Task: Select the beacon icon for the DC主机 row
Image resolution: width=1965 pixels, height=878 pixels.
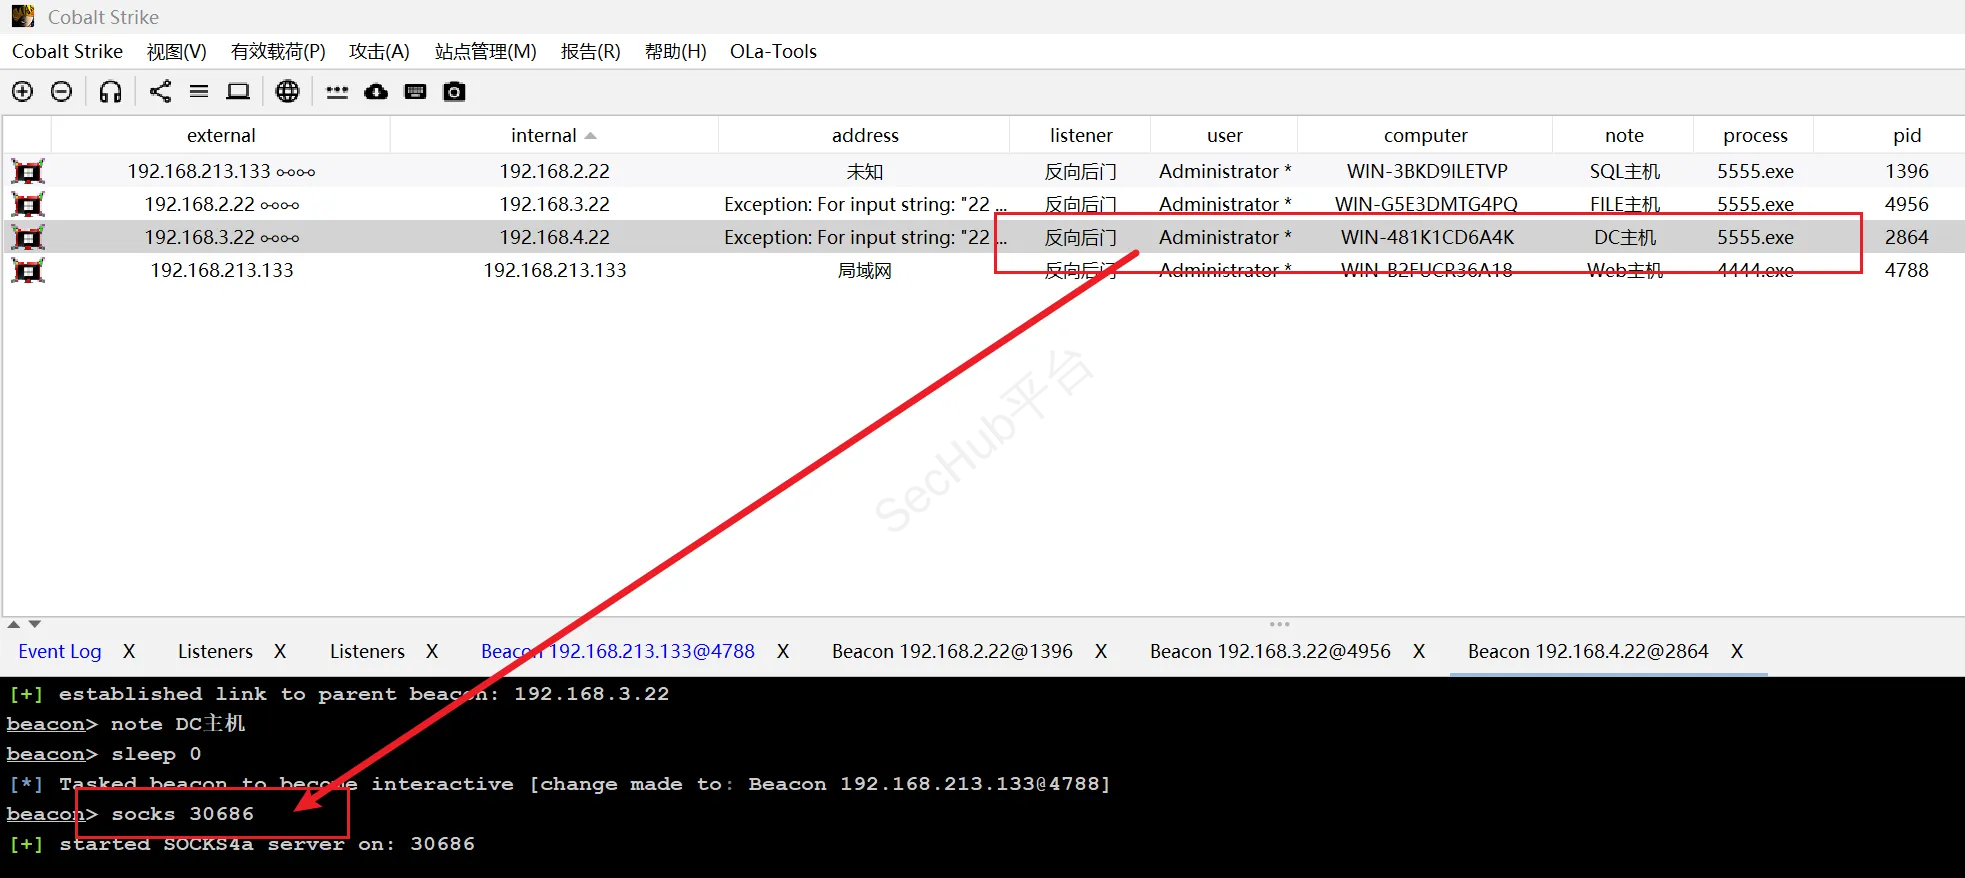Action: coord(28,237)
